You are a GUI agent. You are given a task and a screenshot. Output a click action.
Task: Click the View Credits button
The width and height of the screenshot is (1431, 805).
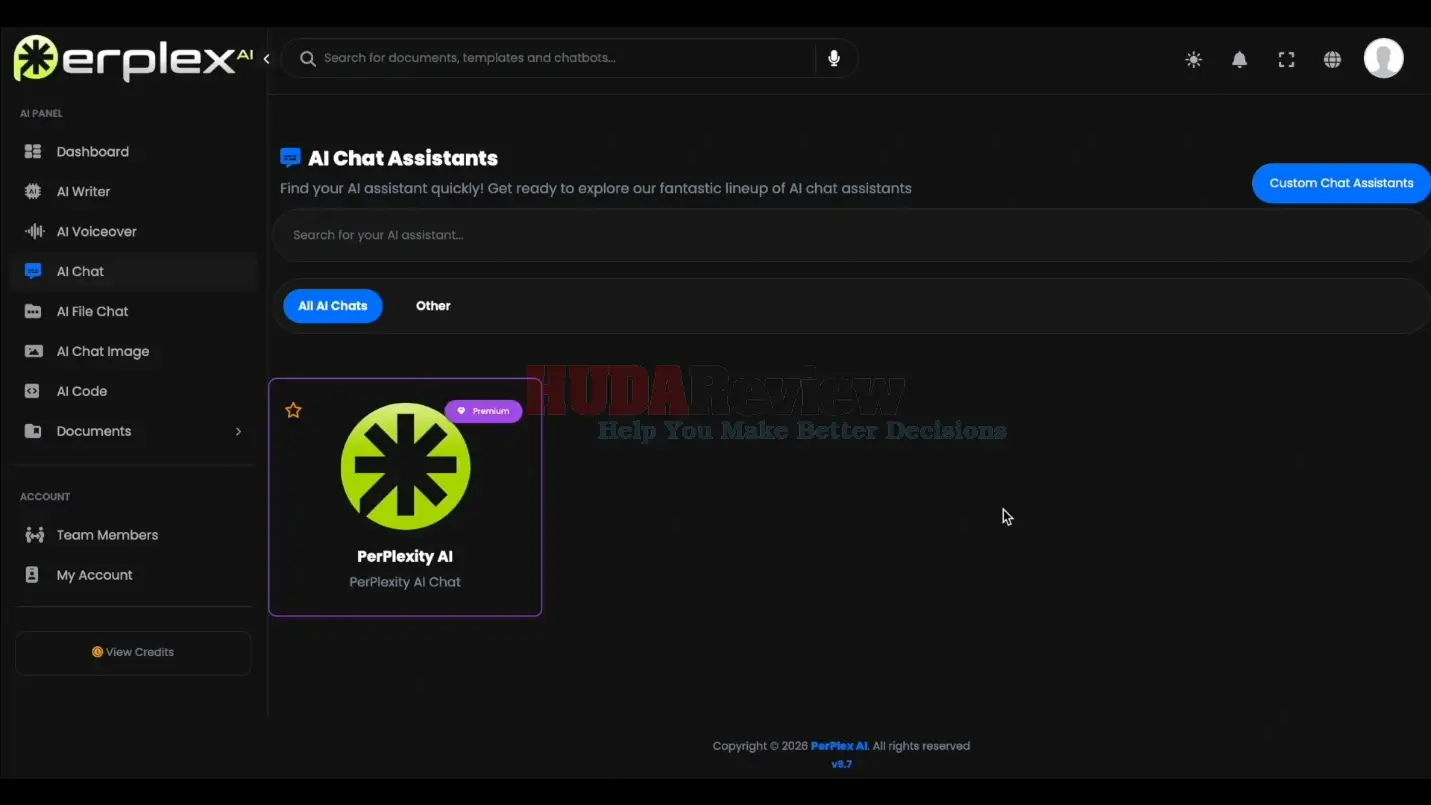coord(133,652)
